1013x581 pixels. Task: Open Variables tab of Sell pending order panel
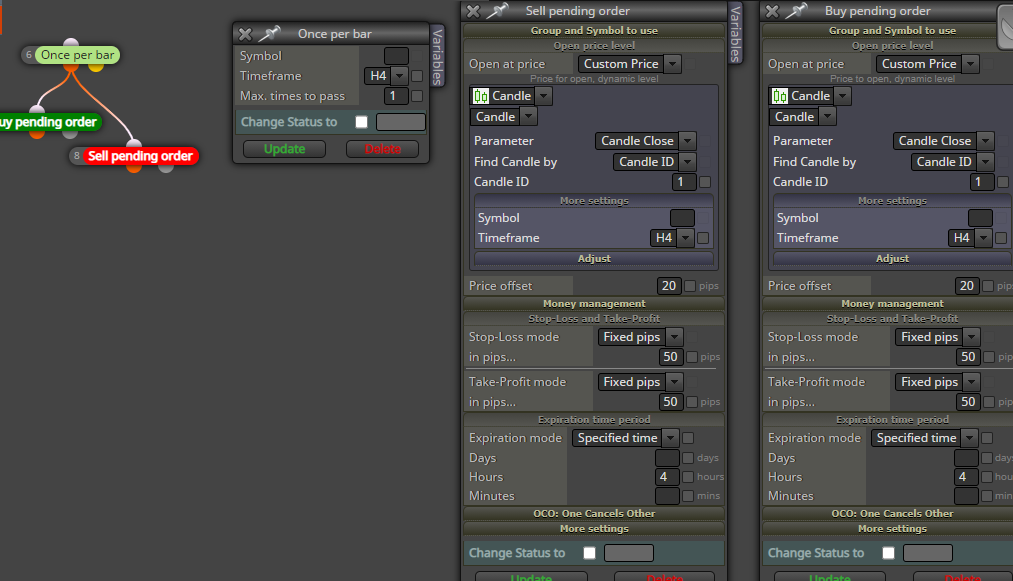pyautogui.click(x=735, y=34)
